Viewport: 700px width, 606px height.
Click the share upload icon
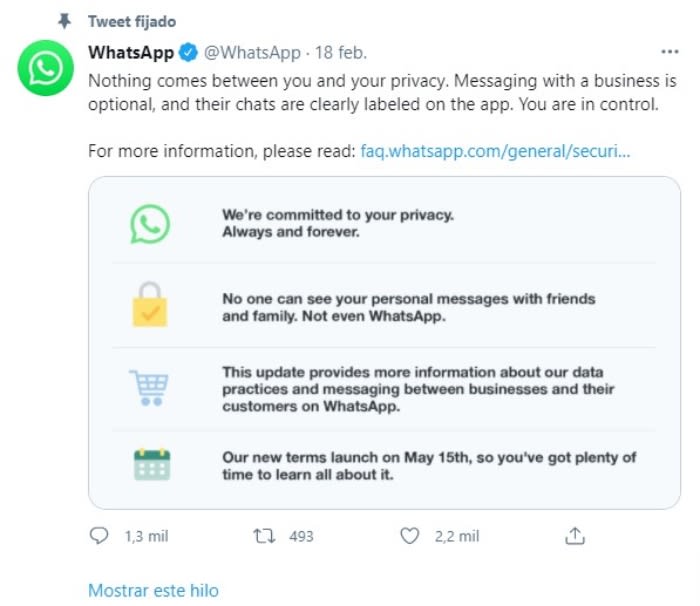click(574, 537)
